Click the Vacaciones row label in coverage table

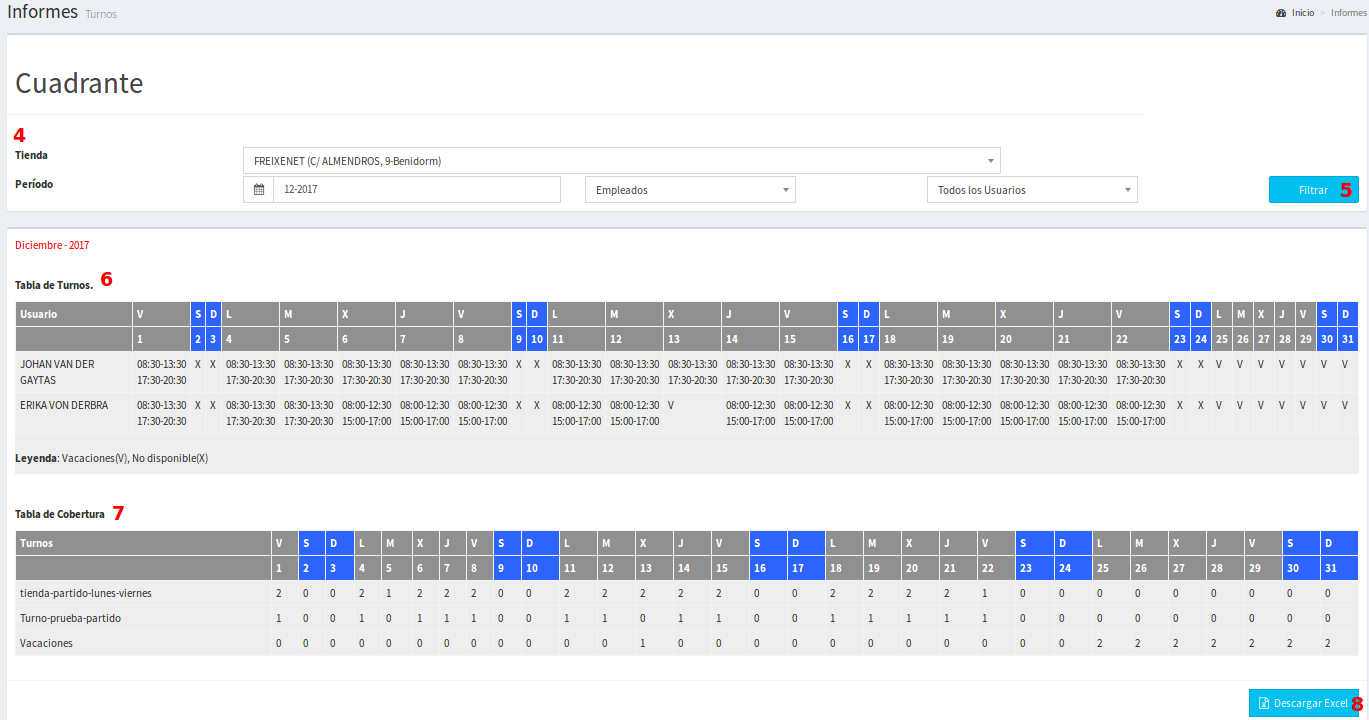tap(46, 643)
